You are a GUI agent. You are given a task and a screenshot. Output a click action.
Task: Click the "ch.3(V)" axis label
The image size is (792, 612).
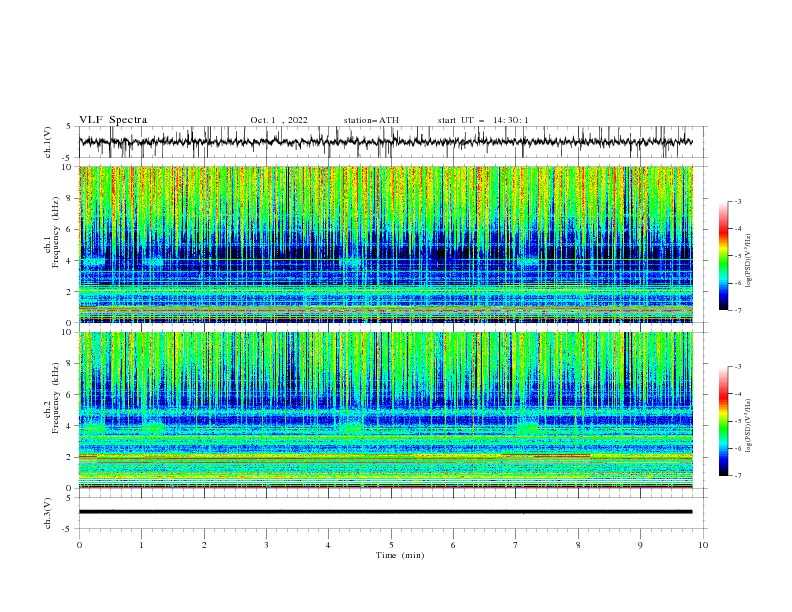click(x=48, y=513)
